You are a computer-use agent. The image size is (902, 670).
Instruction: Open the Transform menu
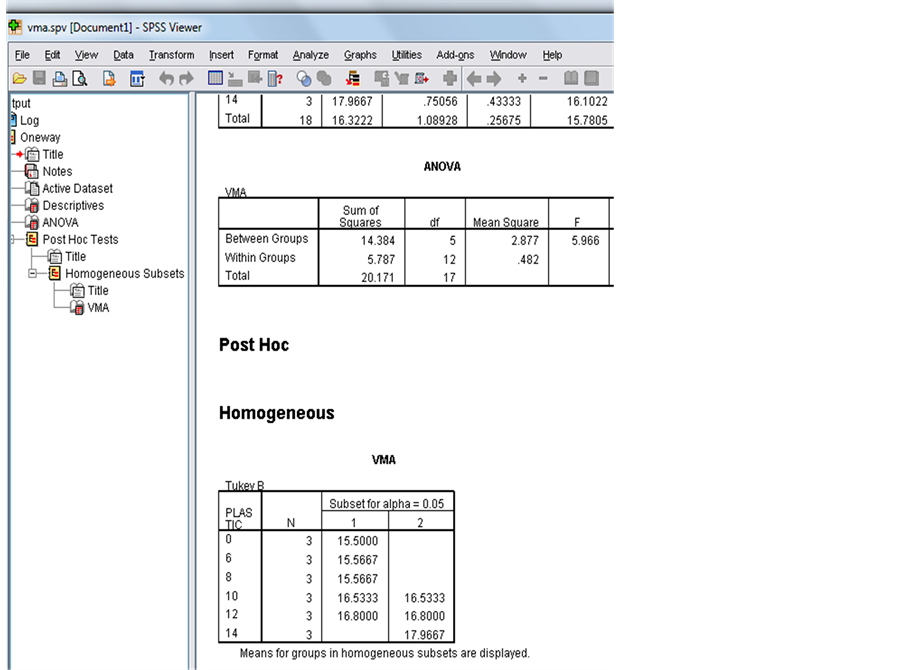point(171,55)
